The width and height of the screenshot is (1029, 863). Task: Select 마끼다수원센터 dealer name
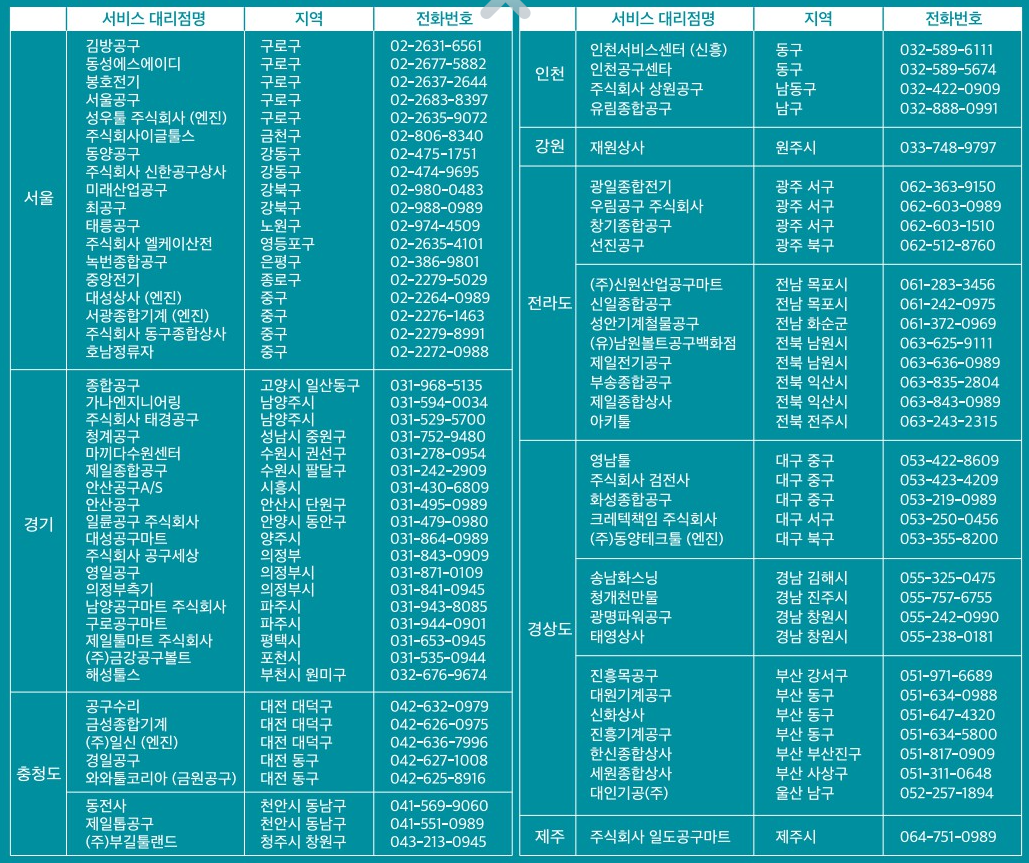pyautogui.click(x=133, y=453)
